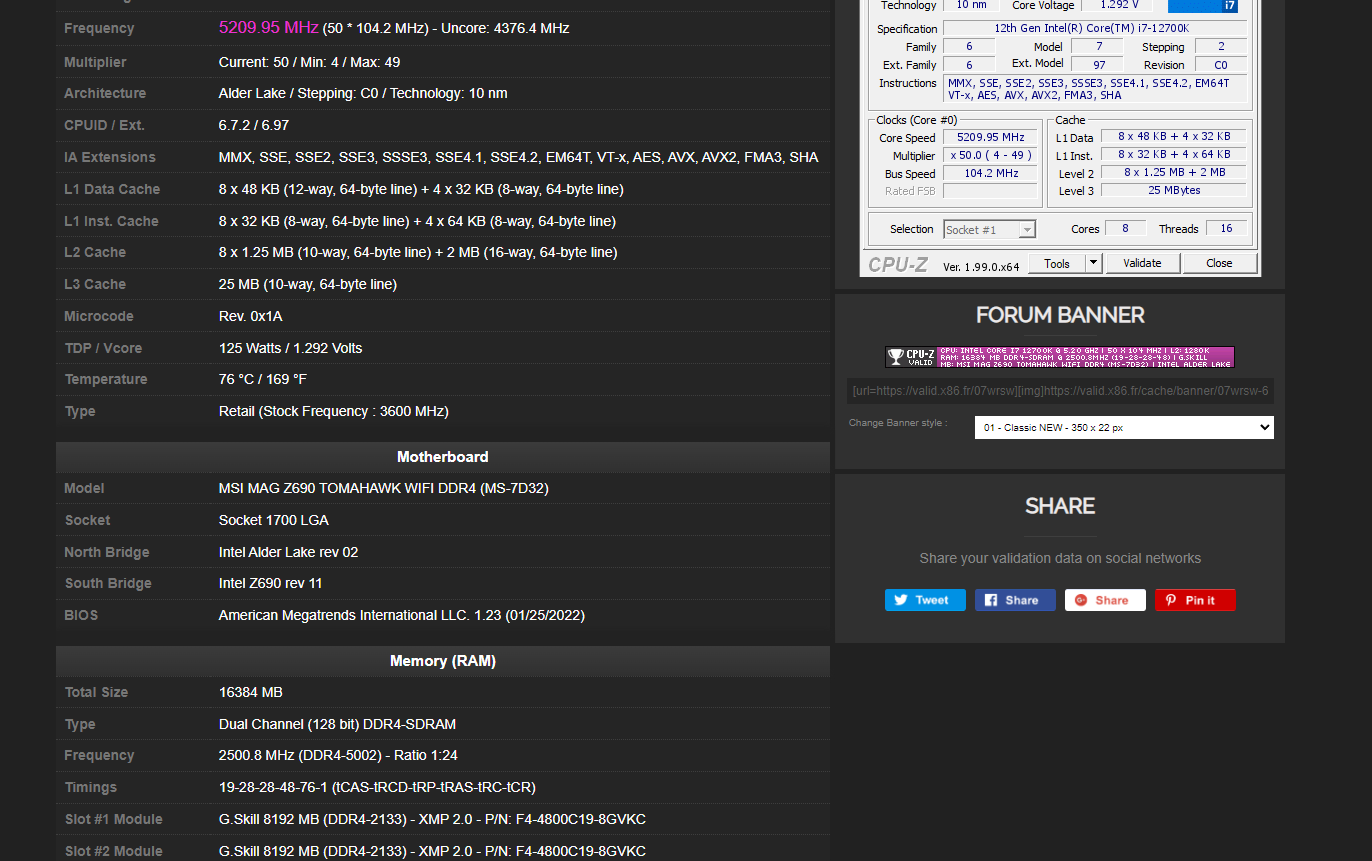
Task: Click Microcode value Rev. 0x1A
Action: pos(251,316)
